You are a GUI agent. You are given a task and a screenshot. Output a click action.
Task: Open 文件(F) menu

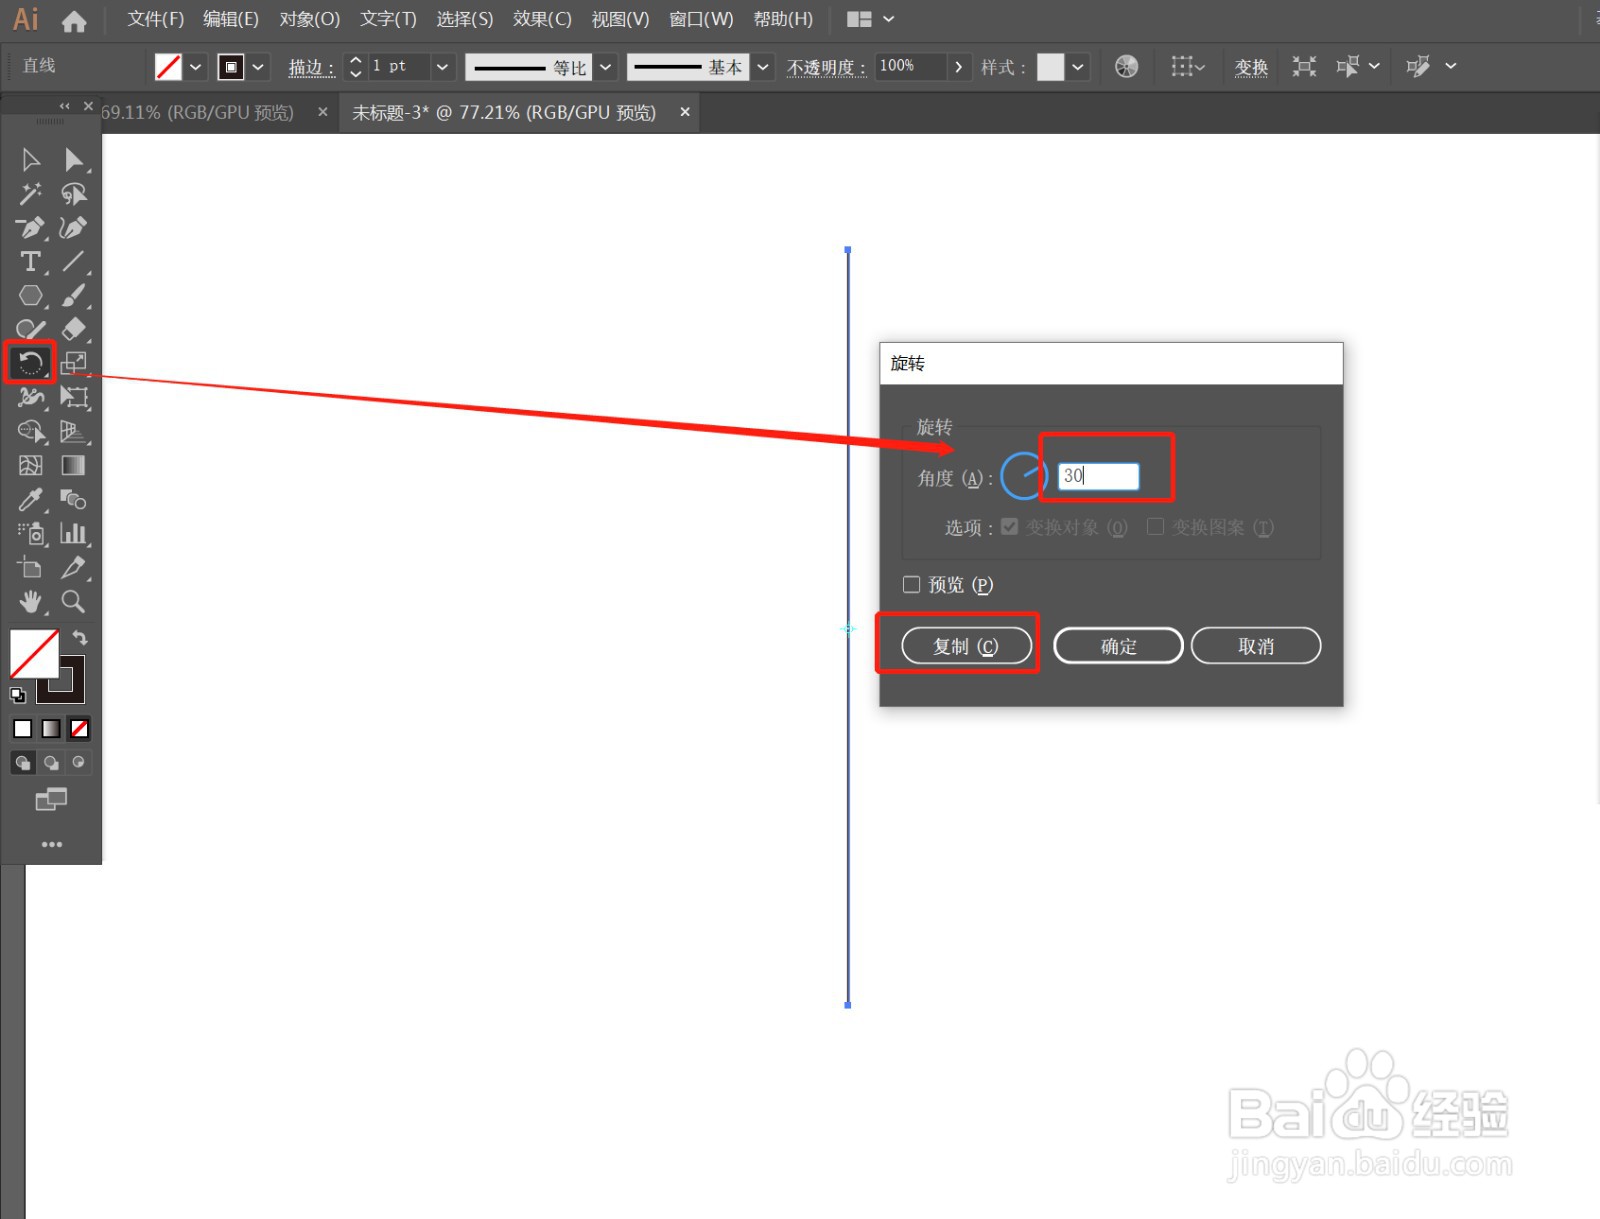[x=156, y=19]
